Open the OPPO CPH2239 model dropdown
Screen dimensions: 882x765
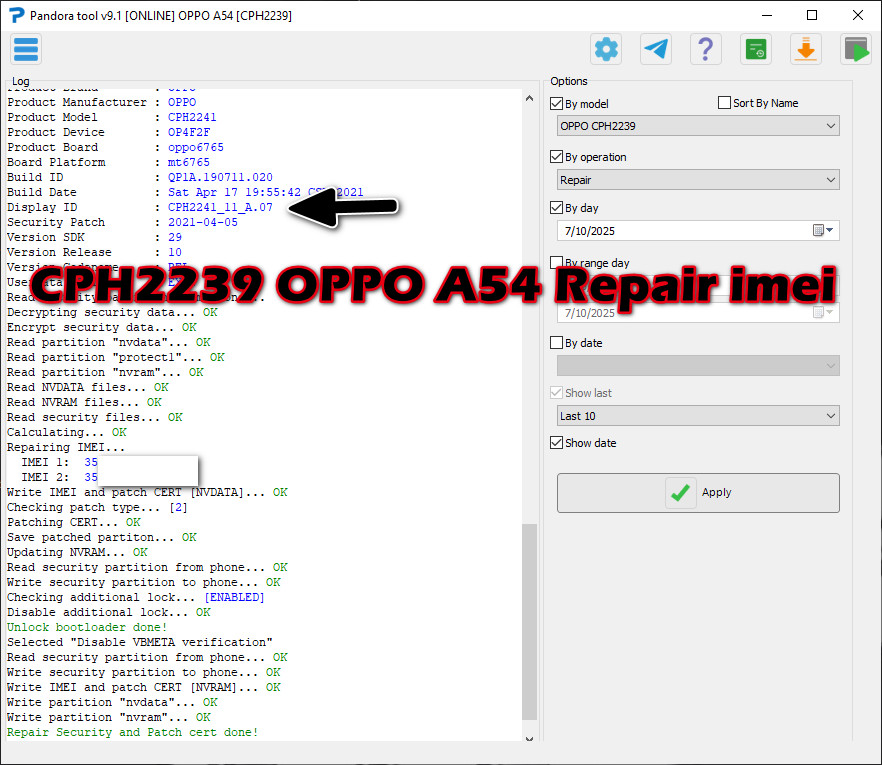698,126
